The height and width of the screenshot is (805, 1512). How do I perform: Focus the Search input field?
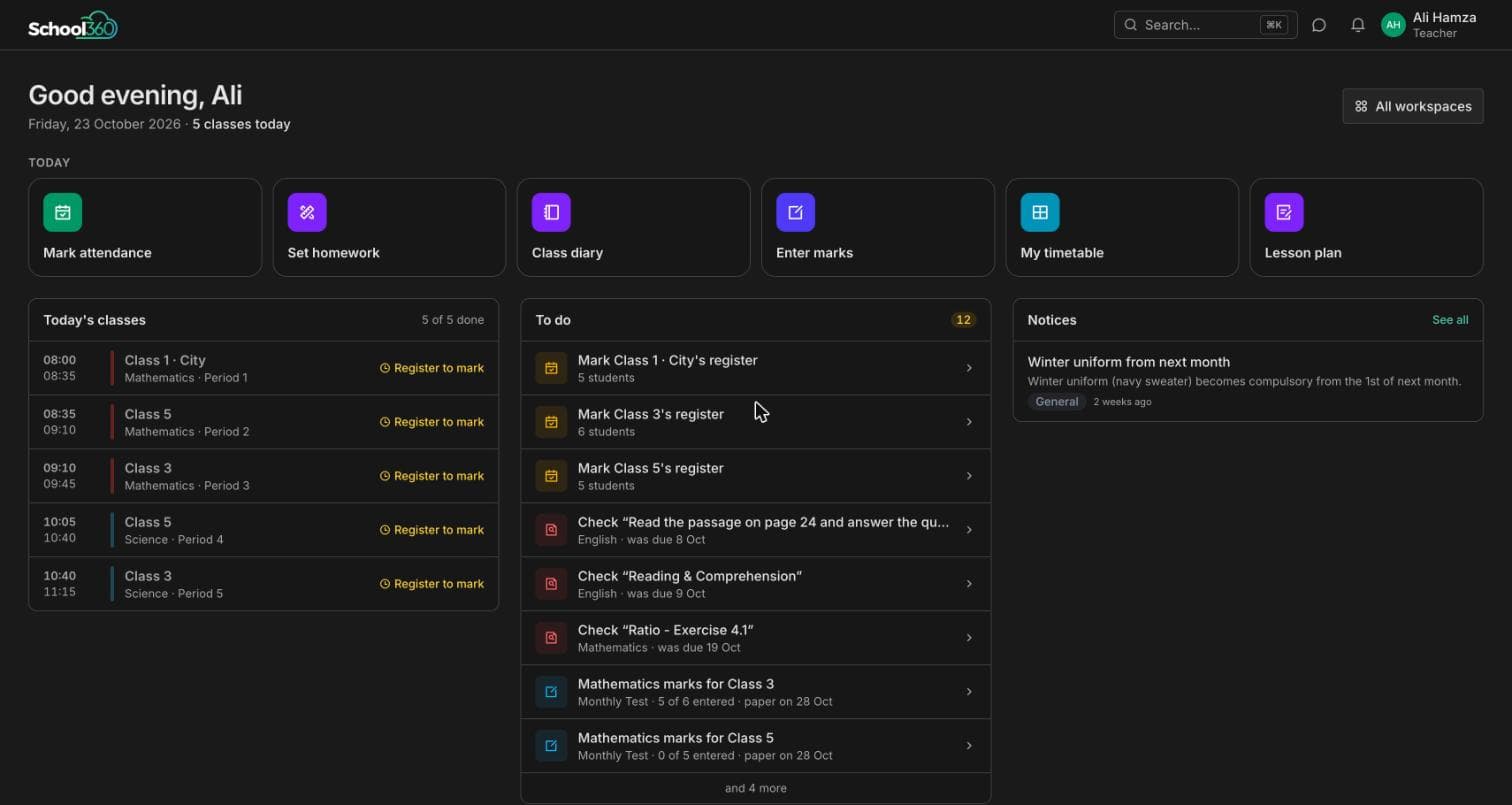click(1205, 25)
